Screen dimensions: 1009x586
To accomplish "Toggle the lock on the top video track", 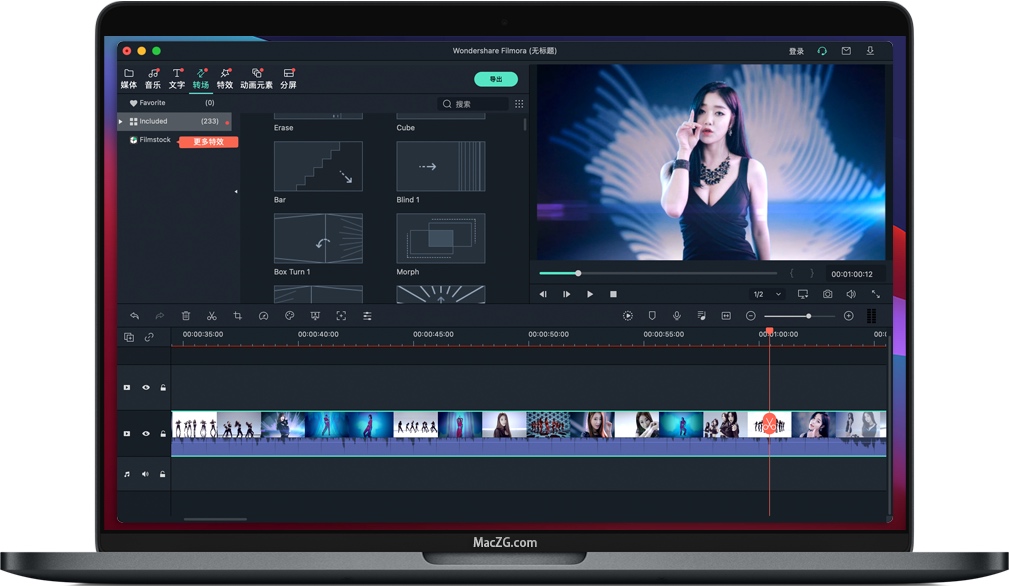I will click(163, 387).
